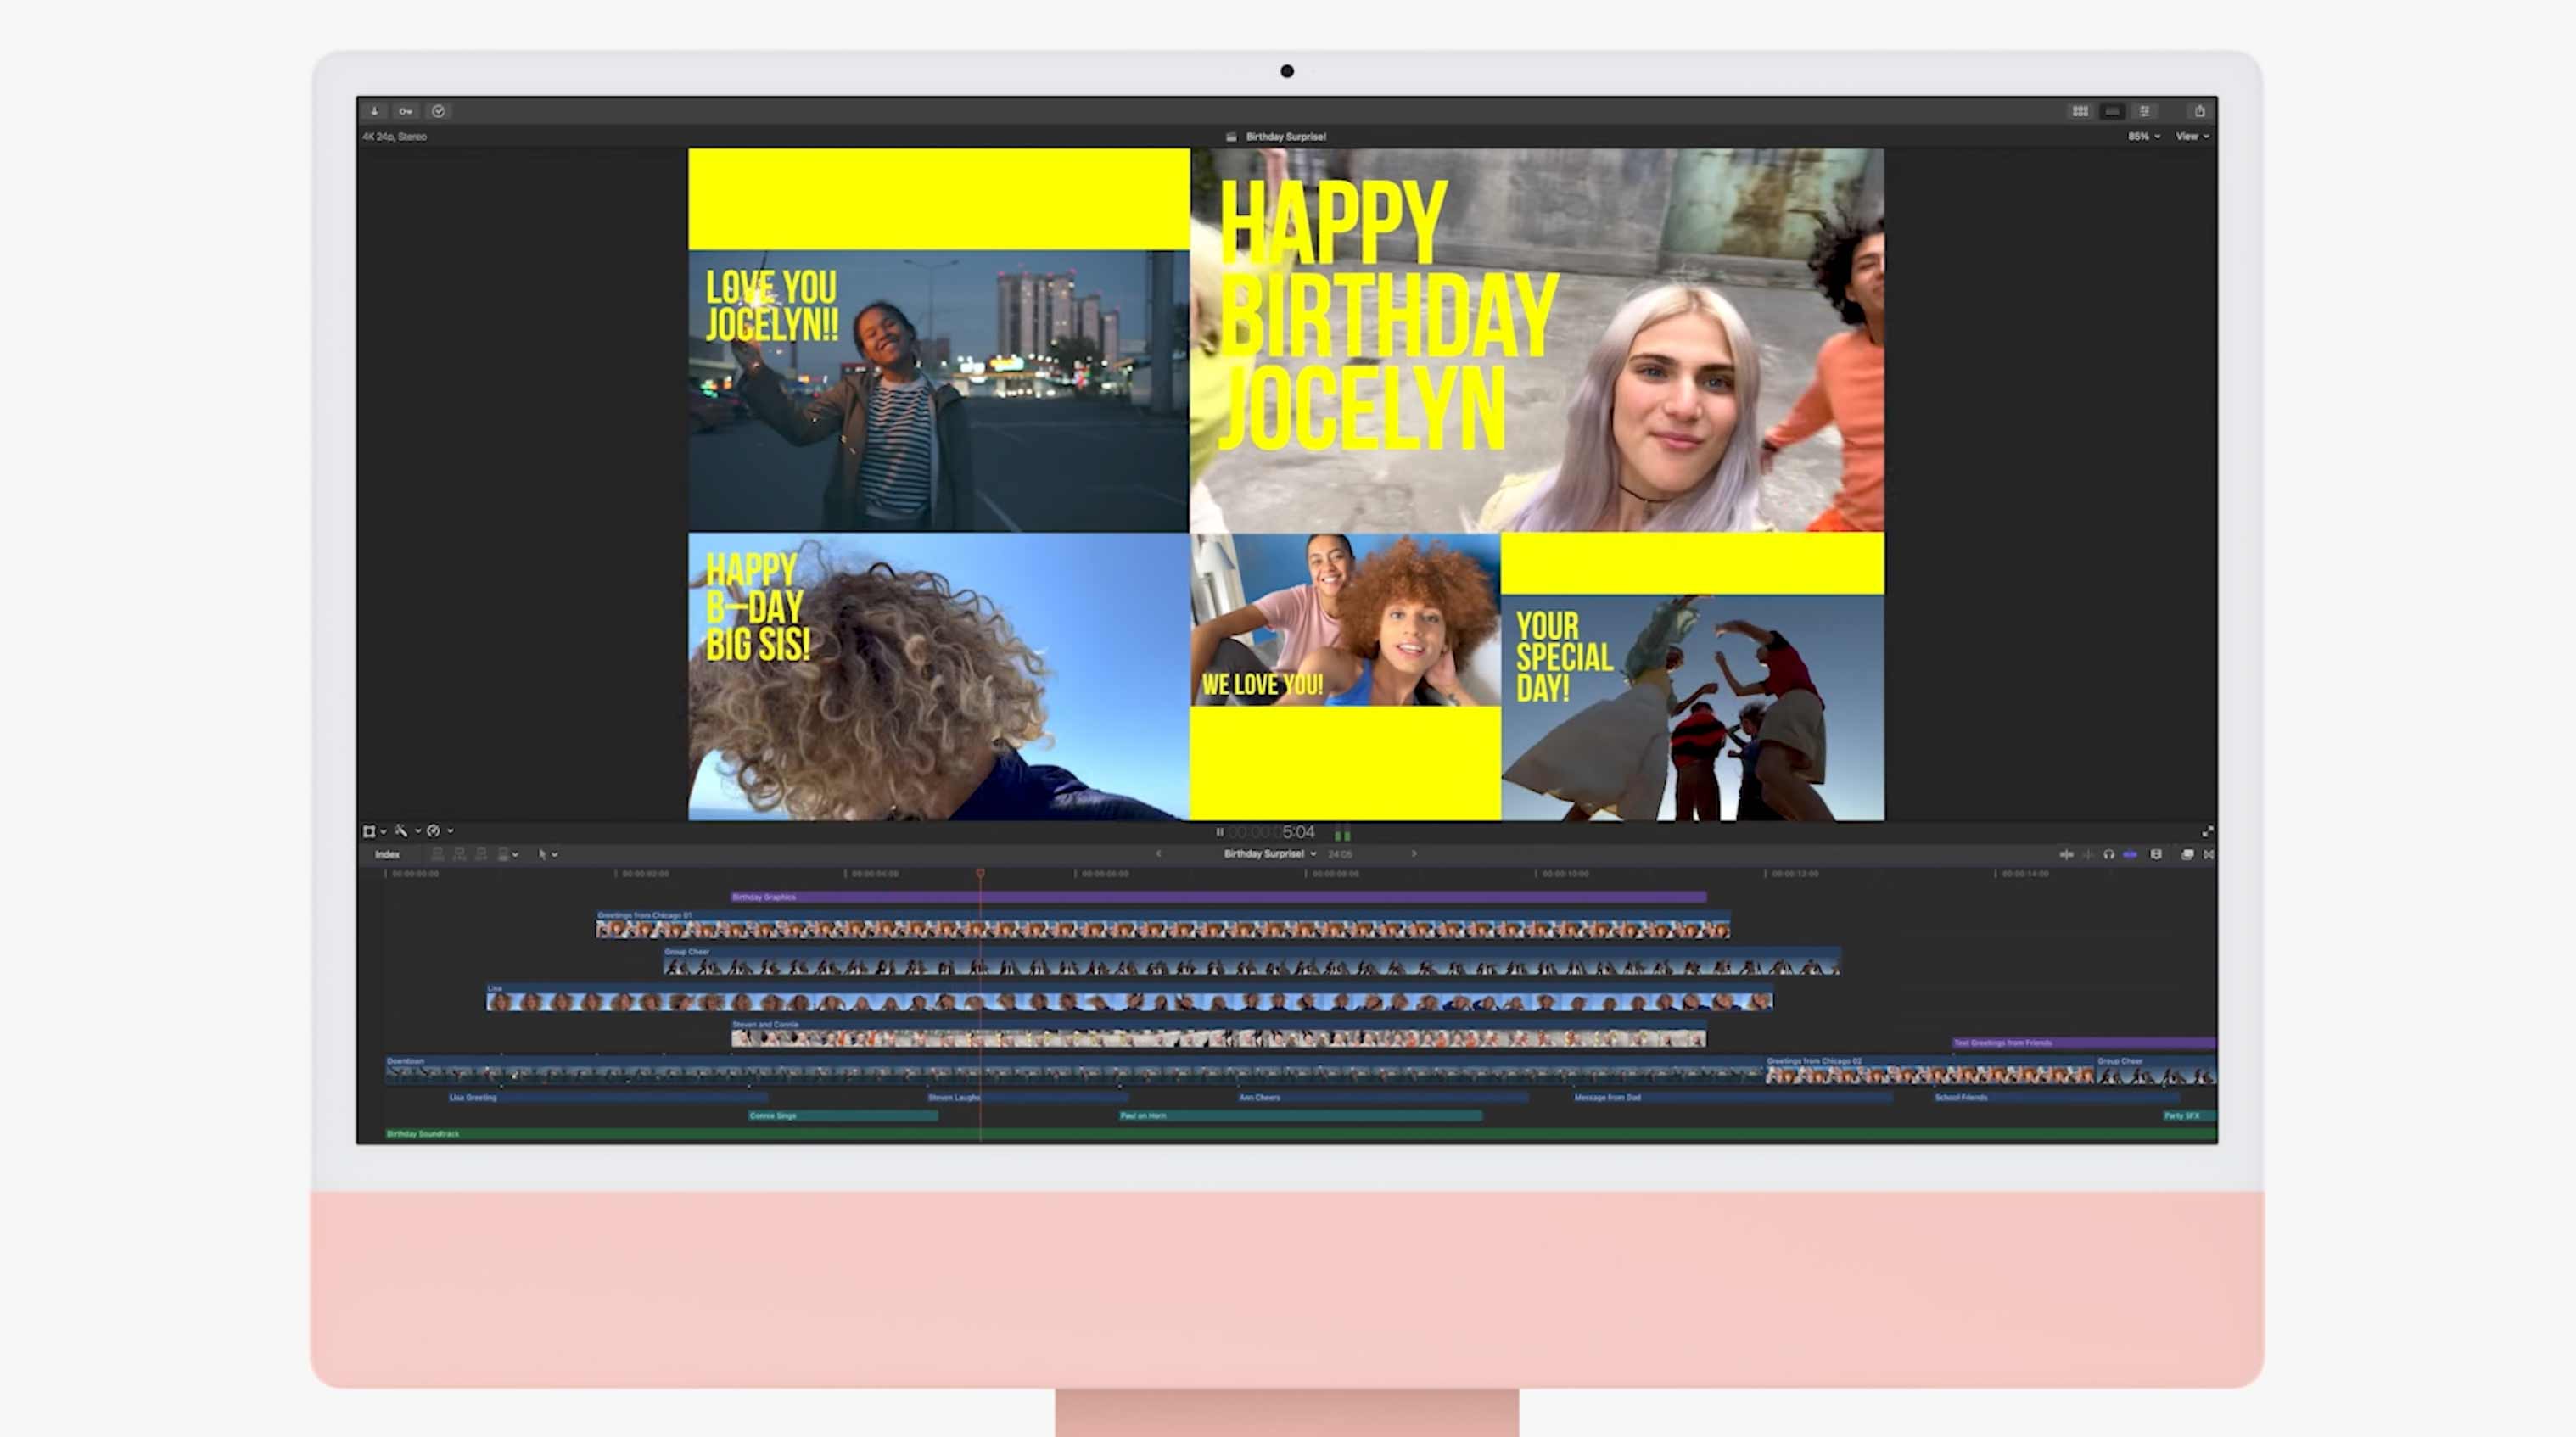Viewport: 2576px width, 1437px height.
Task: Select the purple Birthday Graphics title clip
Action: point(1218,897)
